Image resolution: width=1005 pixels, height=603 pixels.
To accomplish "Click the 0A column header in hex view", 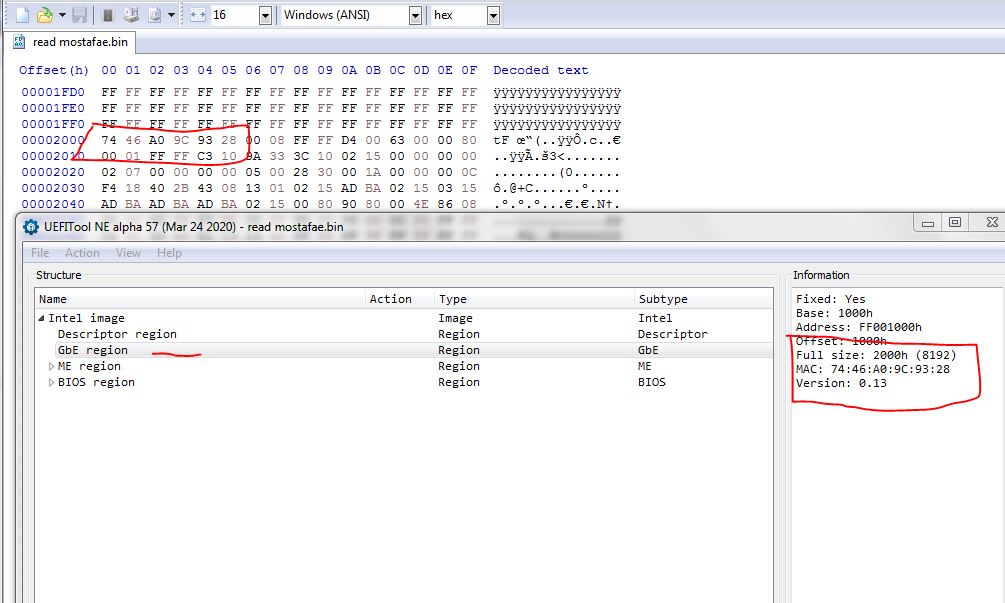I will point(349,70).
